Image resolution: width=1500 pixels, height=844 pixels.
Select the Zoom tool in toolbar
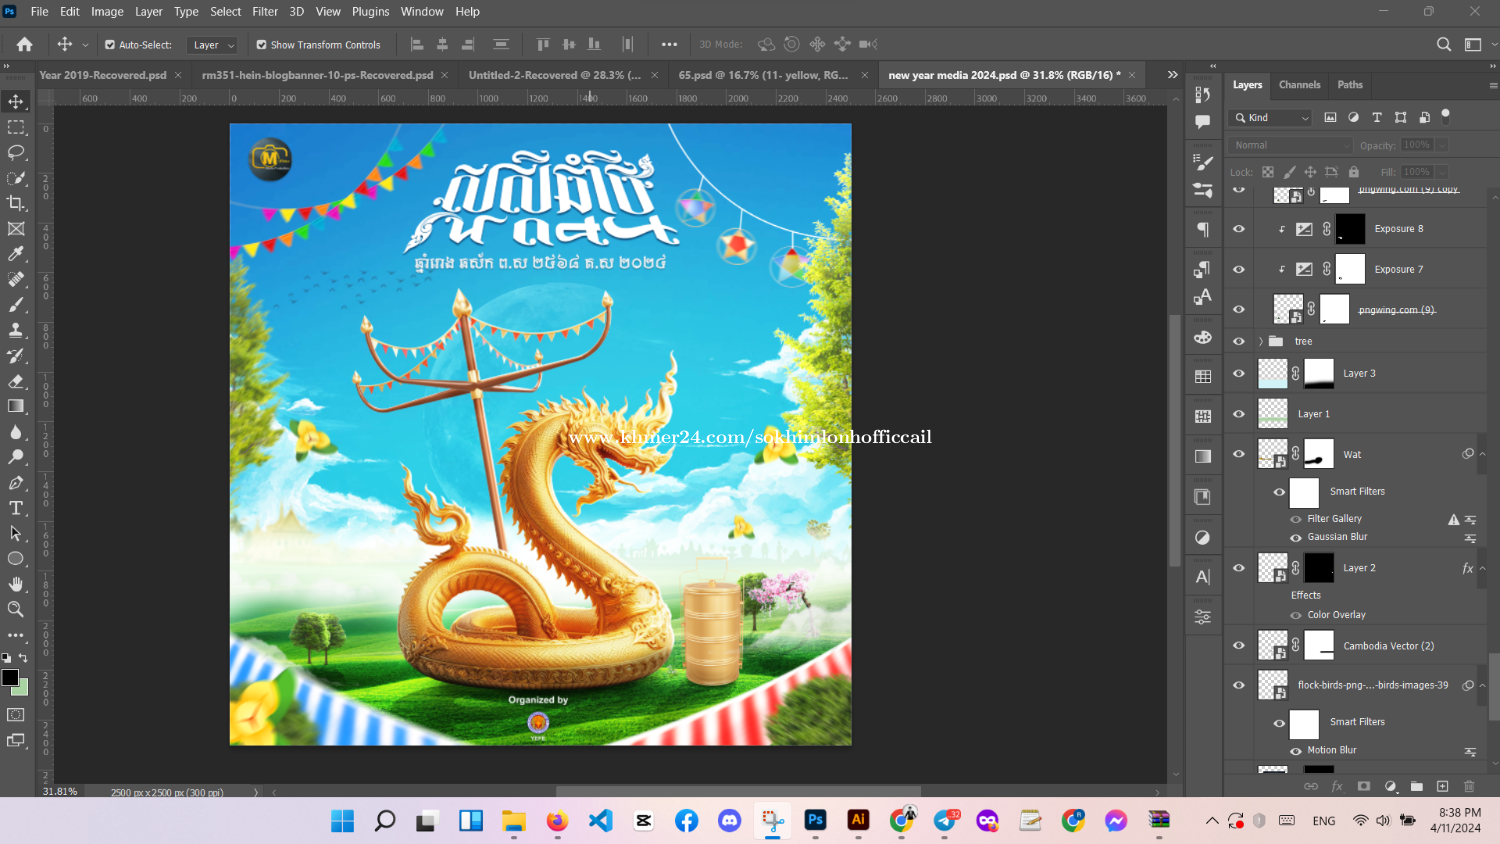pos(16,609)
